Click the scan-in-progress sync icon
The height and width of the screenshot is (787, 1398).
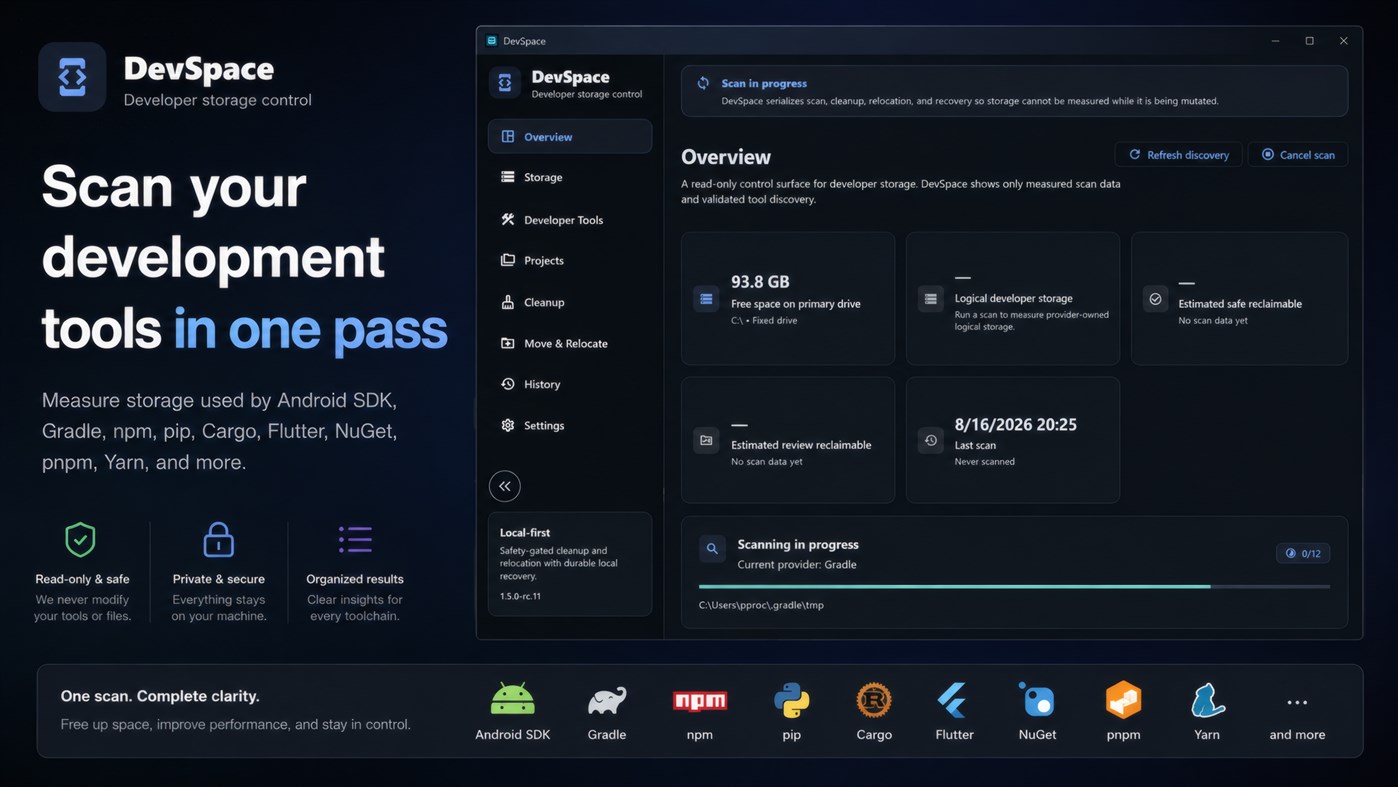pyautogui.click(x=703, y=83)
